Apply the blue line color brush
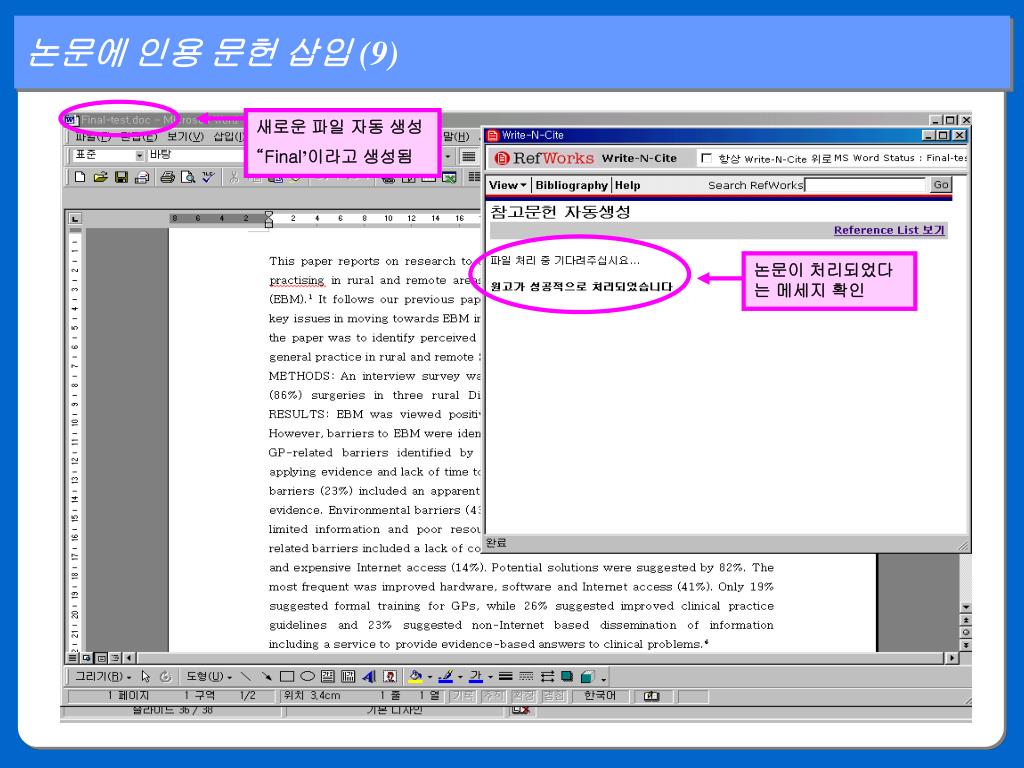This screenshot has width=1024, height=768. point(445,677)
